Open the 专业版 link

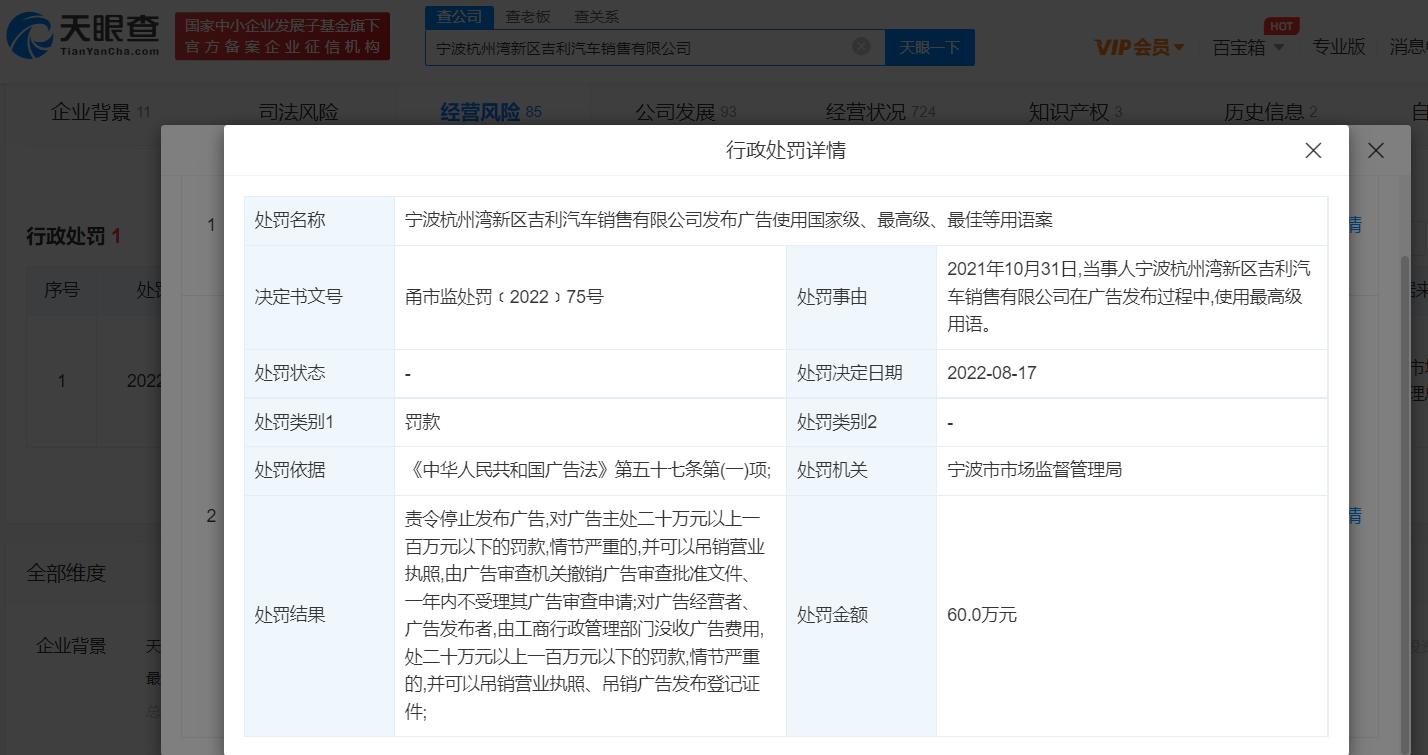1338,46
